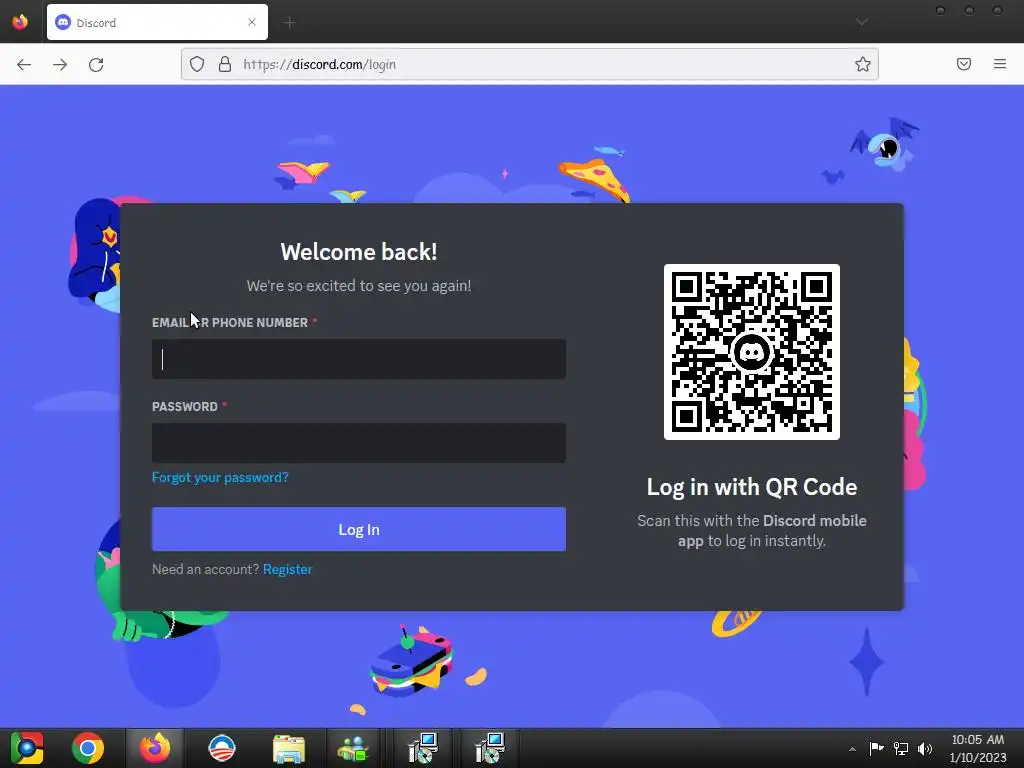Screen dimensions: 1024x768
Task: Open the first installer disc taskbar icon
Action: coord(423,748)
